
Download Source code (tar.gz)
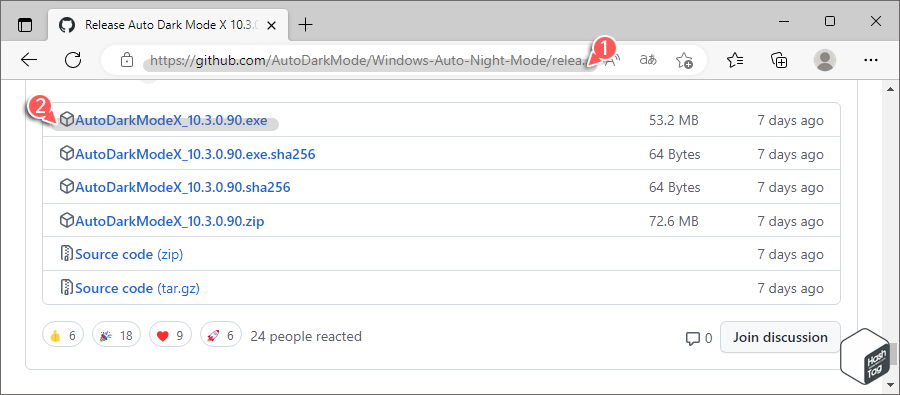[137, 288]
